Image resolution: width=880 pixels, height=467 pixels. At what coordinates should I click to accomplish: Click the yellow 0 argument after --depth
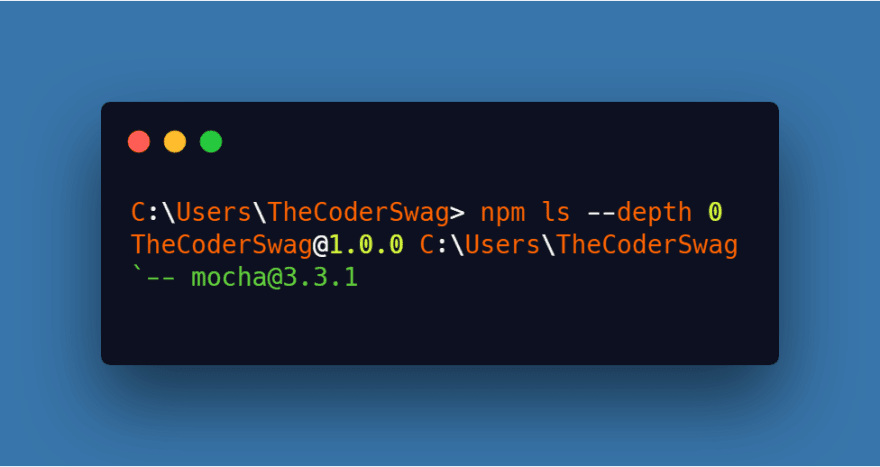click(714, 212)
